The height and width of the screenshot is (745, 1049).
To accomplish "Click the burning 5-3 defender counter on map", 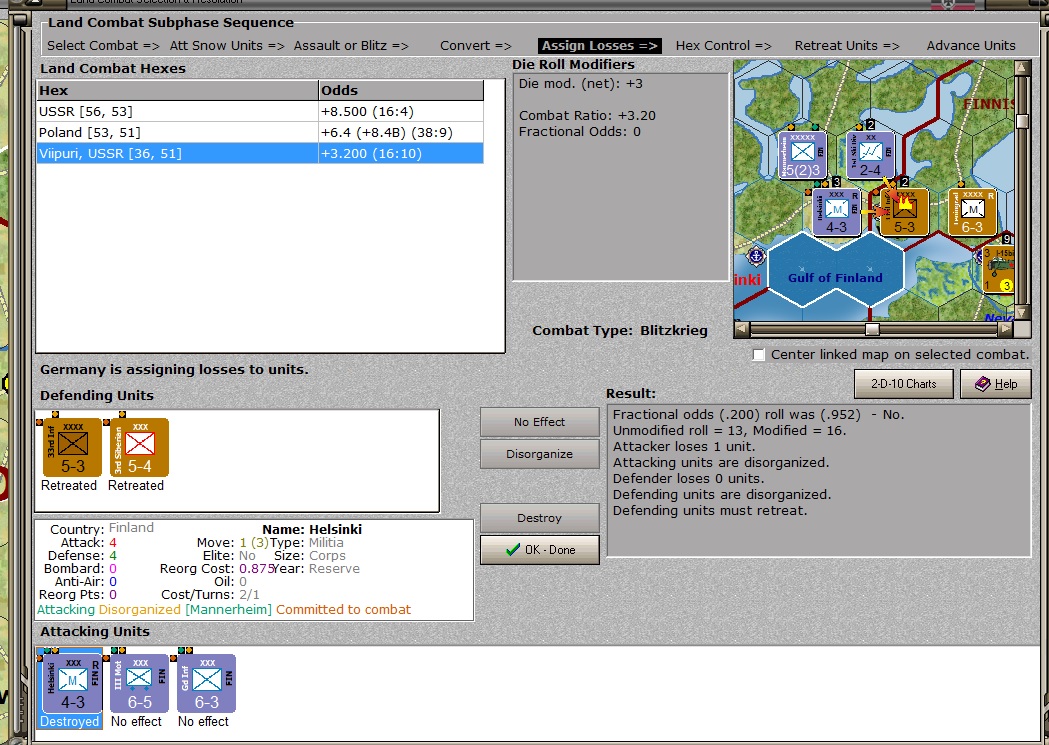I will pyautogui.click(x=904, y=212).
